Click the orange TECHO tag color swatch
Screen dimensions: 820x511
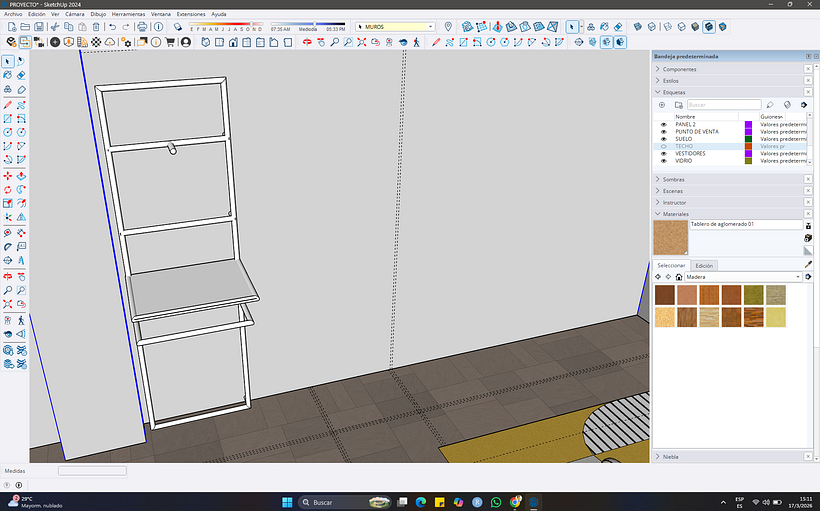(x=748, y=146)
